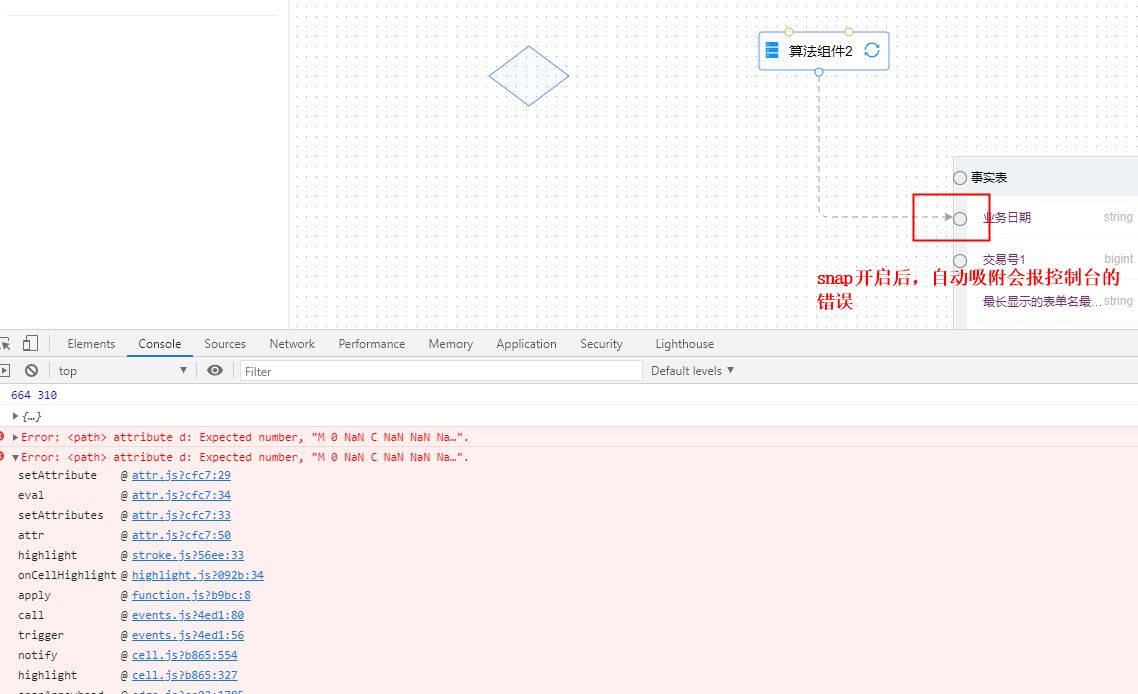Click the error icon on second error row
This screenshot has height=694, width=1138.
(x=2, y=457)
